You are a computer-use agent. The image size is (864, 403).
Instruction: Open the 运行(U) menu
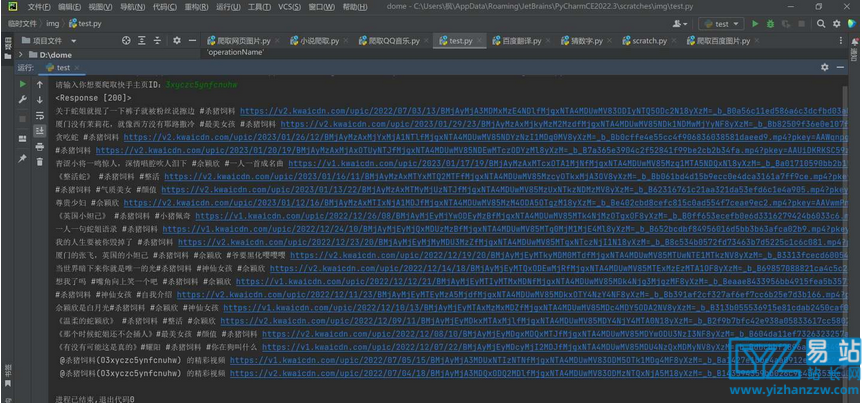(x=228, y=7)
